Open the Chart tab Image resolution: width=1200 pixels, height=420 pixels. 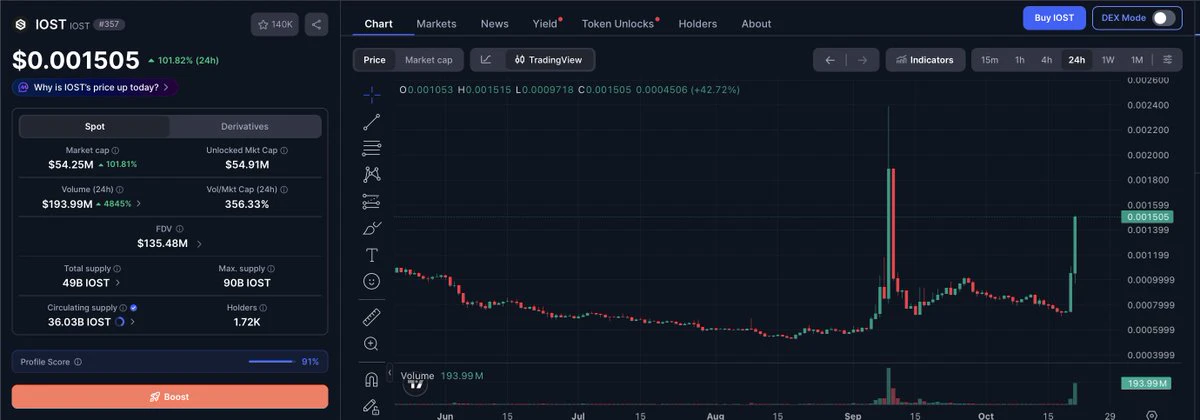[378, 23]
